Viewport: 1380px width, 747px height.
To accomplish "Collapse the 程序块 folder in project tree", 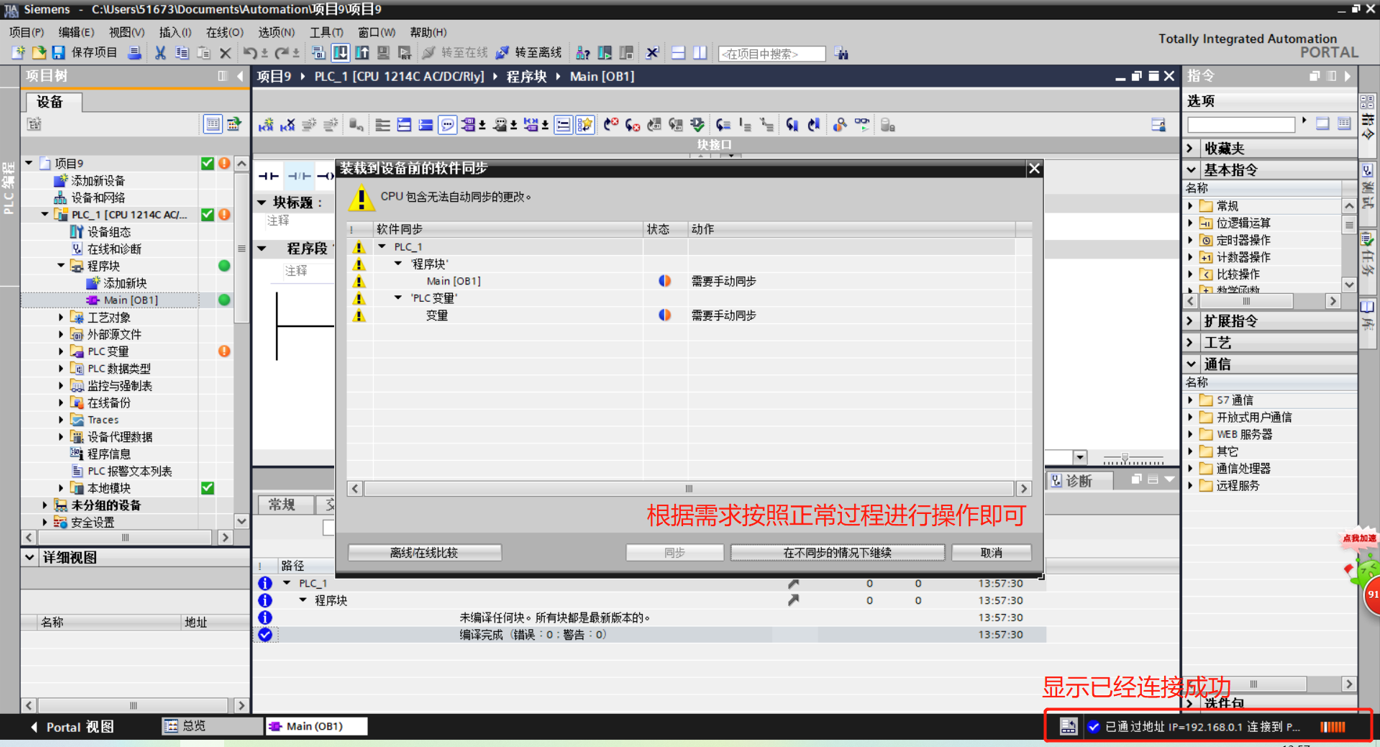I will pyautogui.click(x=61, y=266).
